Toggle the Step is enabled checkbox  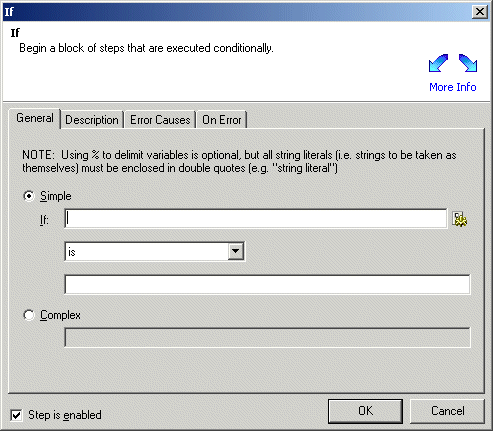coord(16,415)
